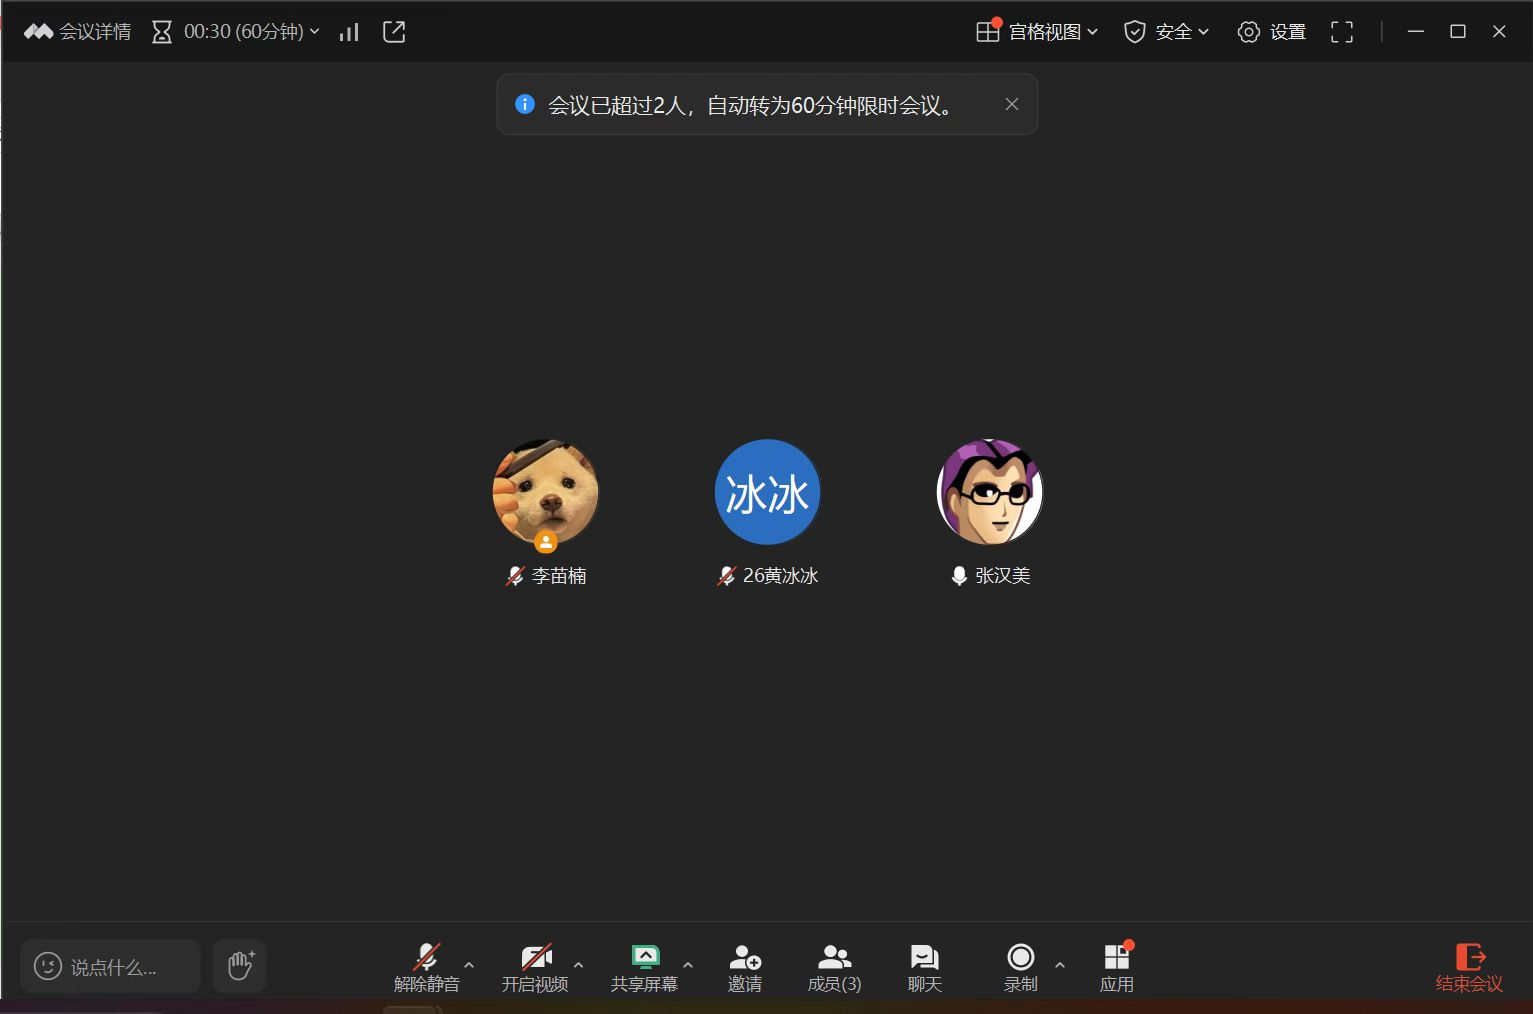Click the pop-out share meeting icon
The image size is (1533, 1014).
coord(394,32)
